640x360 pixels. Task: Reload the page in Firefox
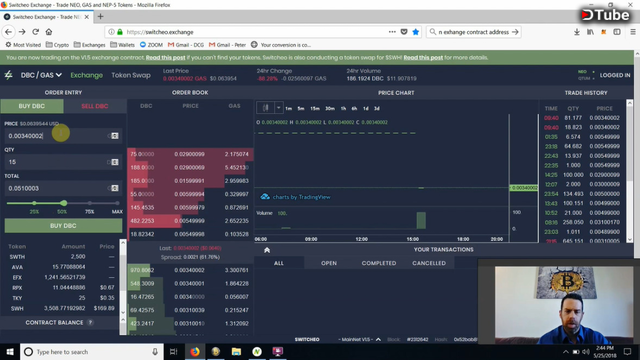[x=36, y=32]
